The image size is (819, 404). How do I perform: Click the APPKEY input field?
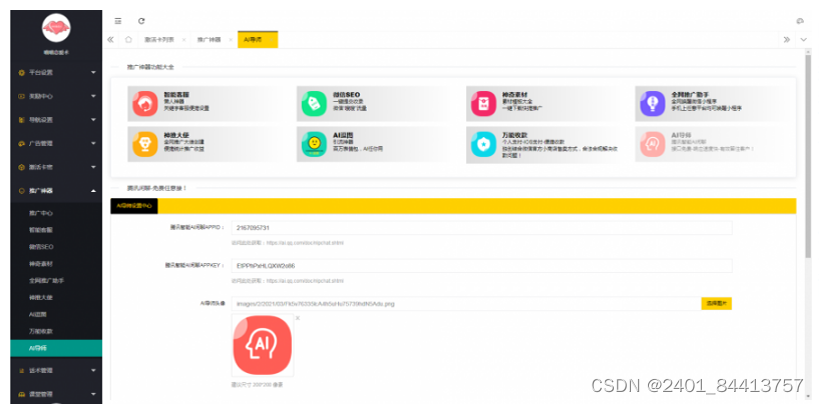click(x=482, y=266)
